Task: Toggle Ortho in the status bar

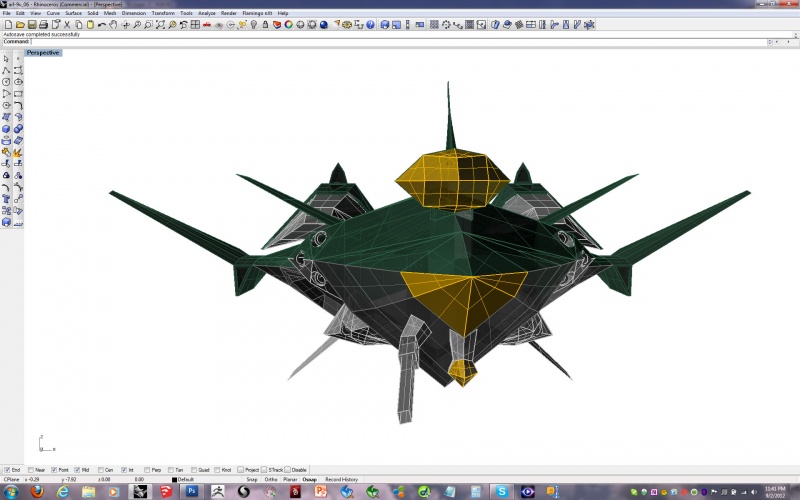Action: tap(271, 480)
